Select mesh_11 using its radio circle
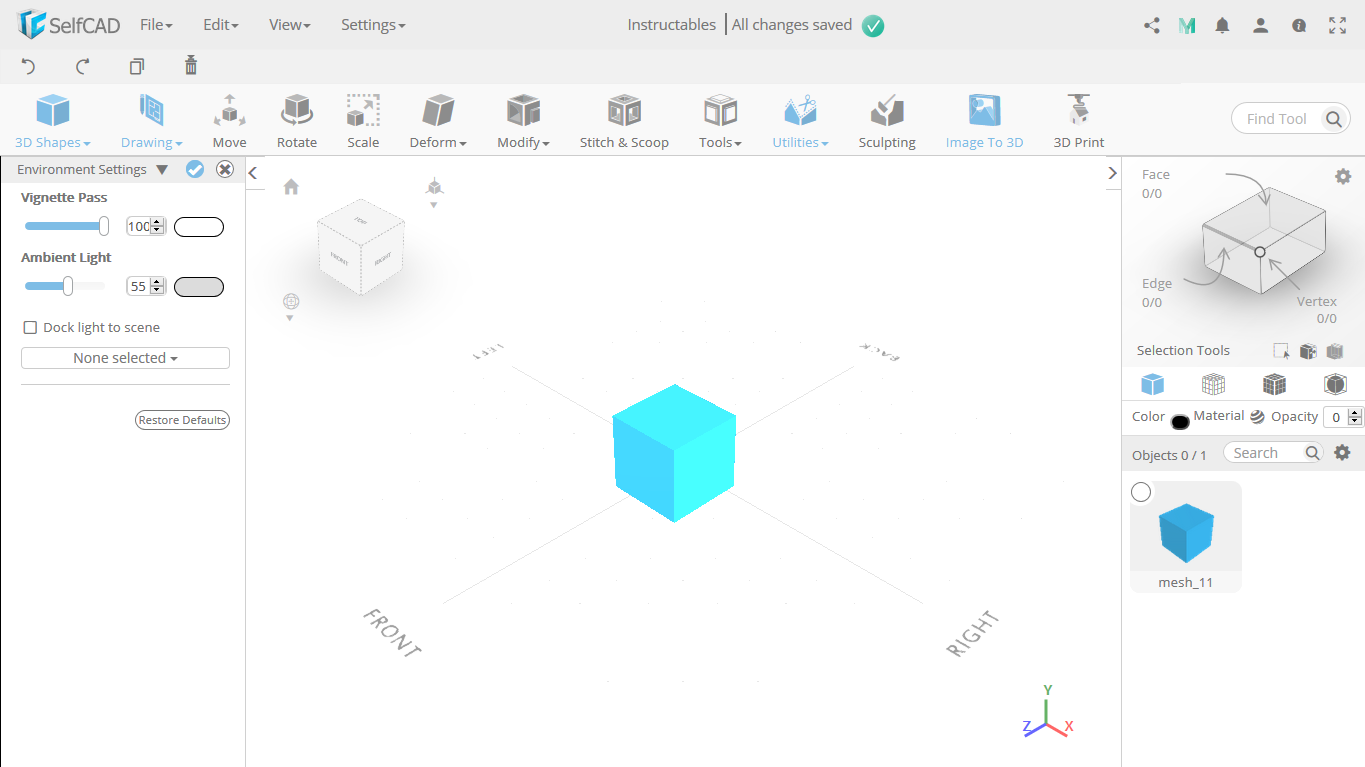 1141,492
